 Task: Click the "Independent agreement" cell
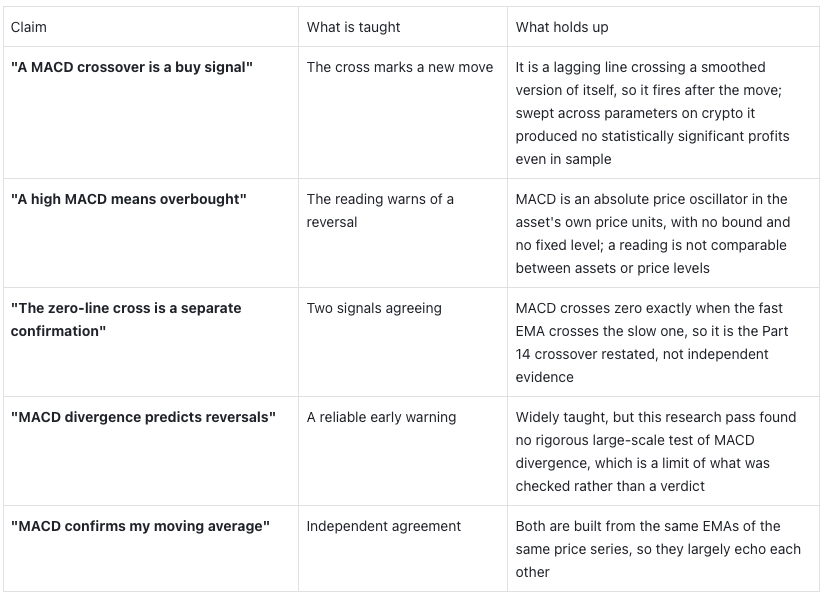click(384, 526)
